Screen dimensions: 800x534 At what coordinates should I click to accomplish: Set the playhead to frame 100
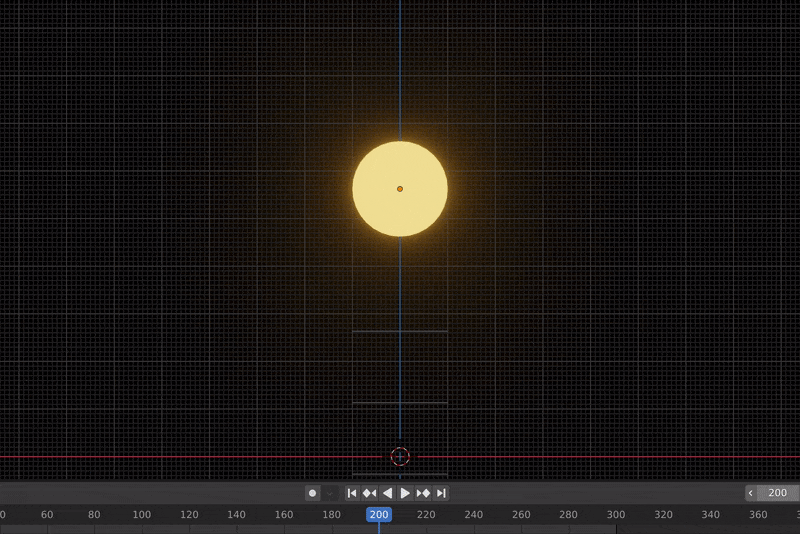point(141,515)
